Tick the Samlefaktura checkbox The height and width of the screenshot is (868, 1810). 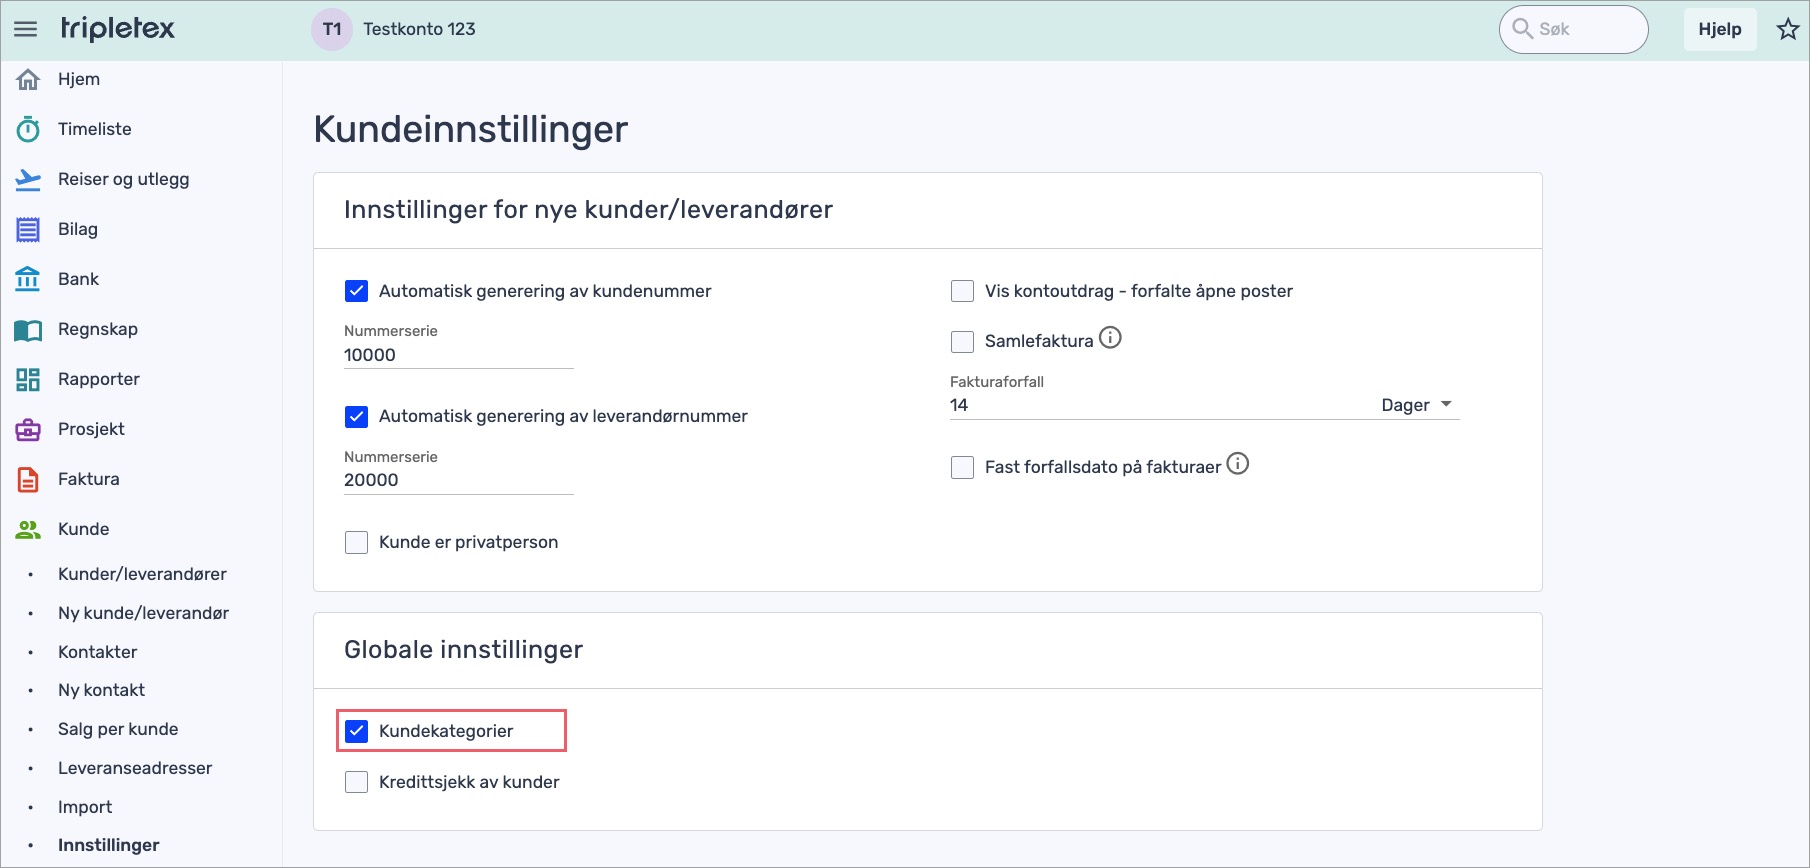tap(962, 341)
